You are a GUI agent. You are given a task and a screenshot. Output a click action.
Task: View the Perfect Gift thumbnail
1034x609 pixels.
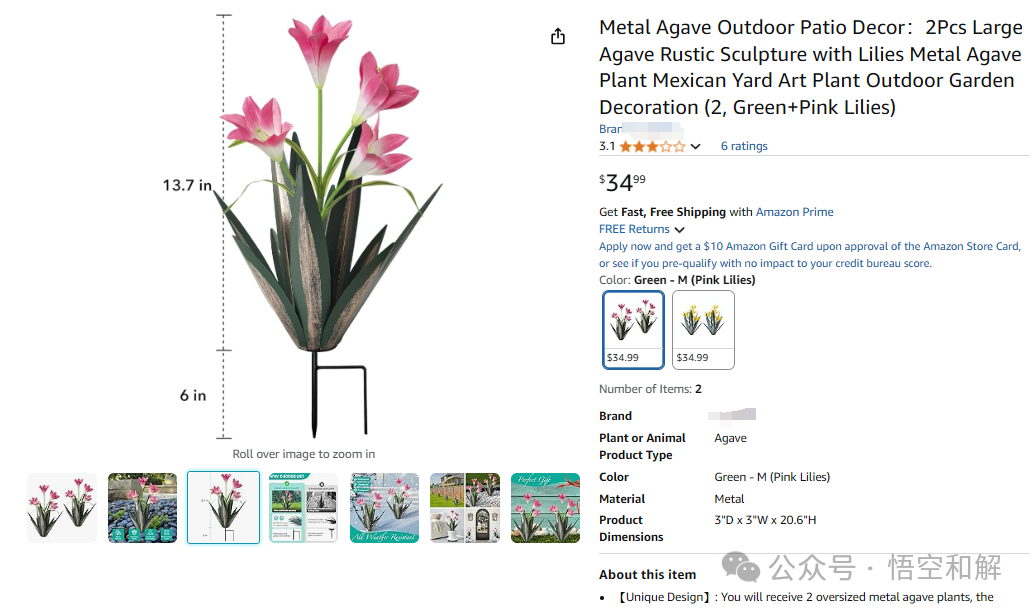545,508
